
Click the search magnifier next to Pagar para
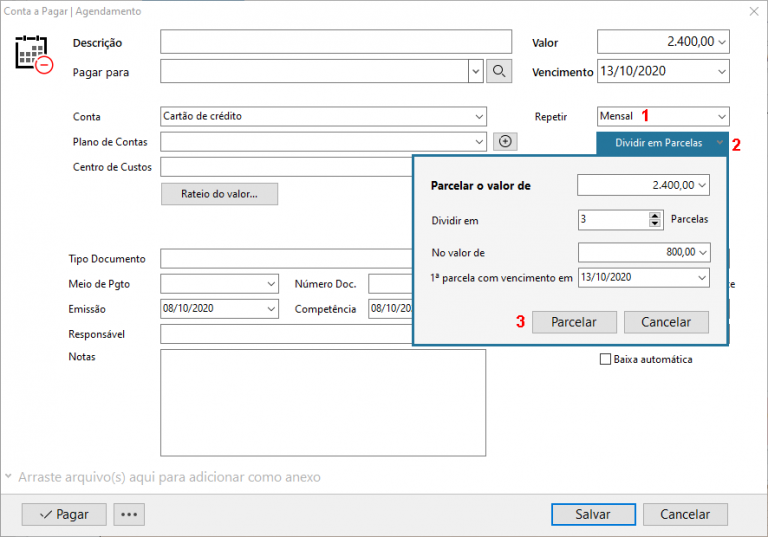pyautogui.click(x=499, y=71)
